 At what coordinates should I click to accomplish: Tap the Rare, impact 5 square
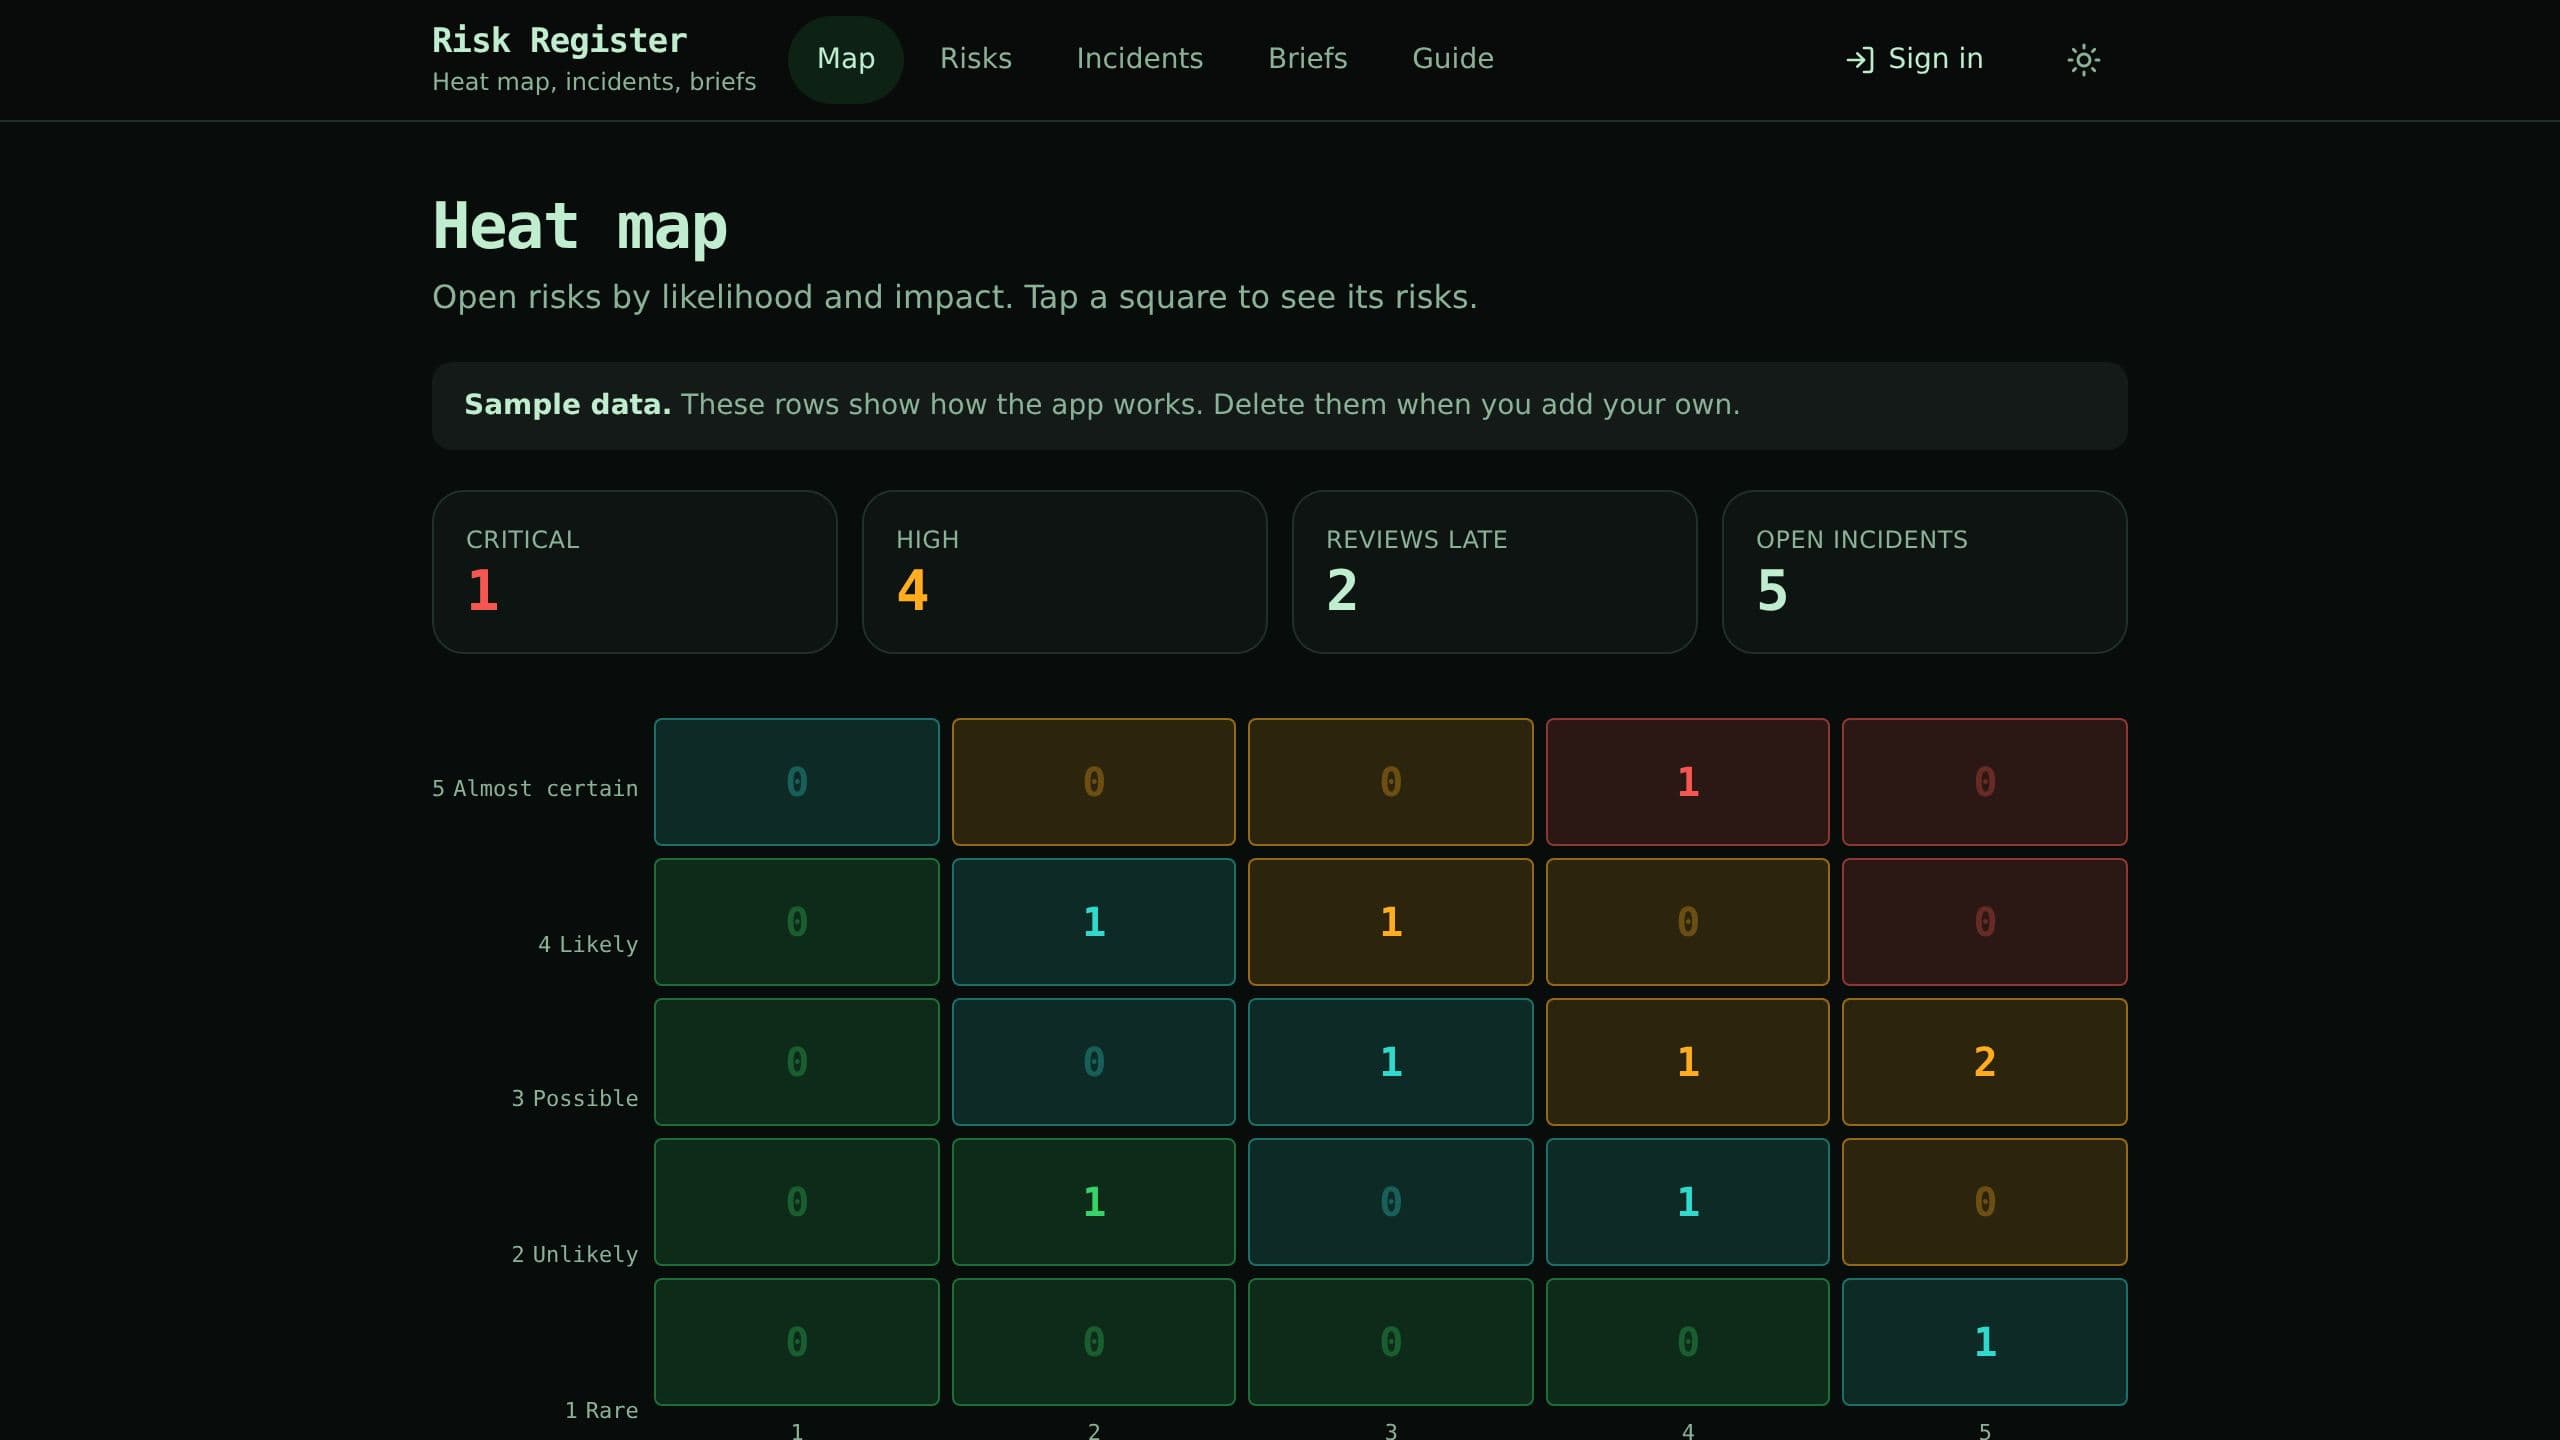click(1984, 1342)
